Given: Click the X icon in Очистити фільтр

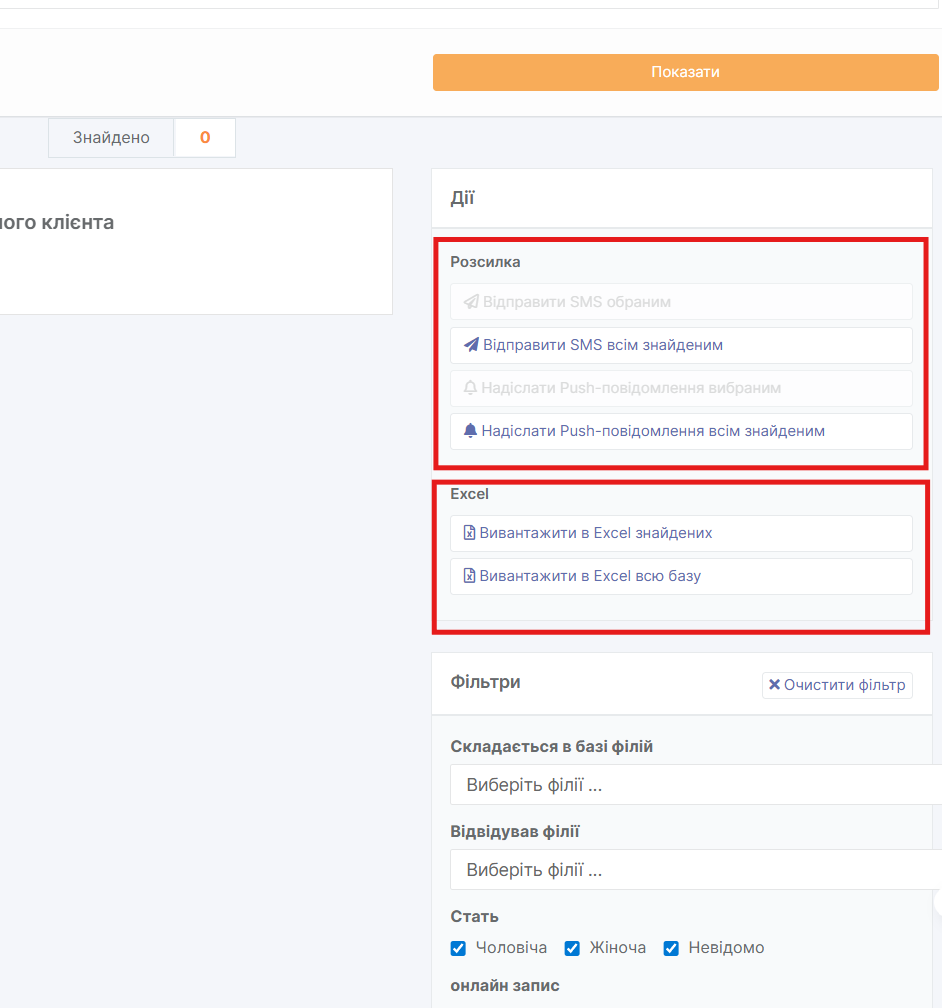Looking at the screenshot, I should [774, 685].
